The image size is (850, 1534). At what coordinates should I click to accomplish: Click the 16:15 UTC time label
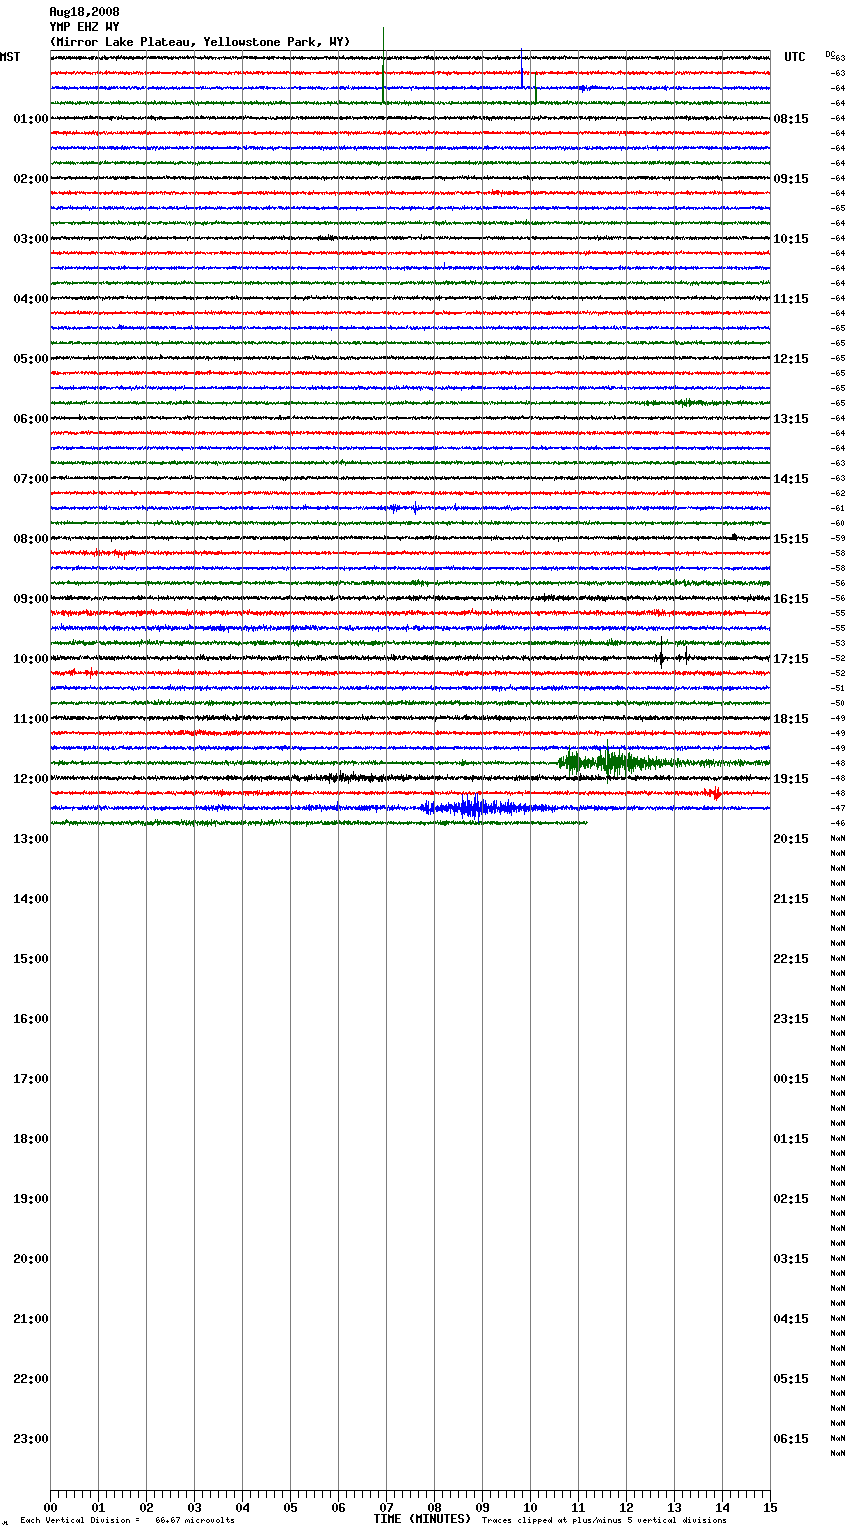[791, 599]
